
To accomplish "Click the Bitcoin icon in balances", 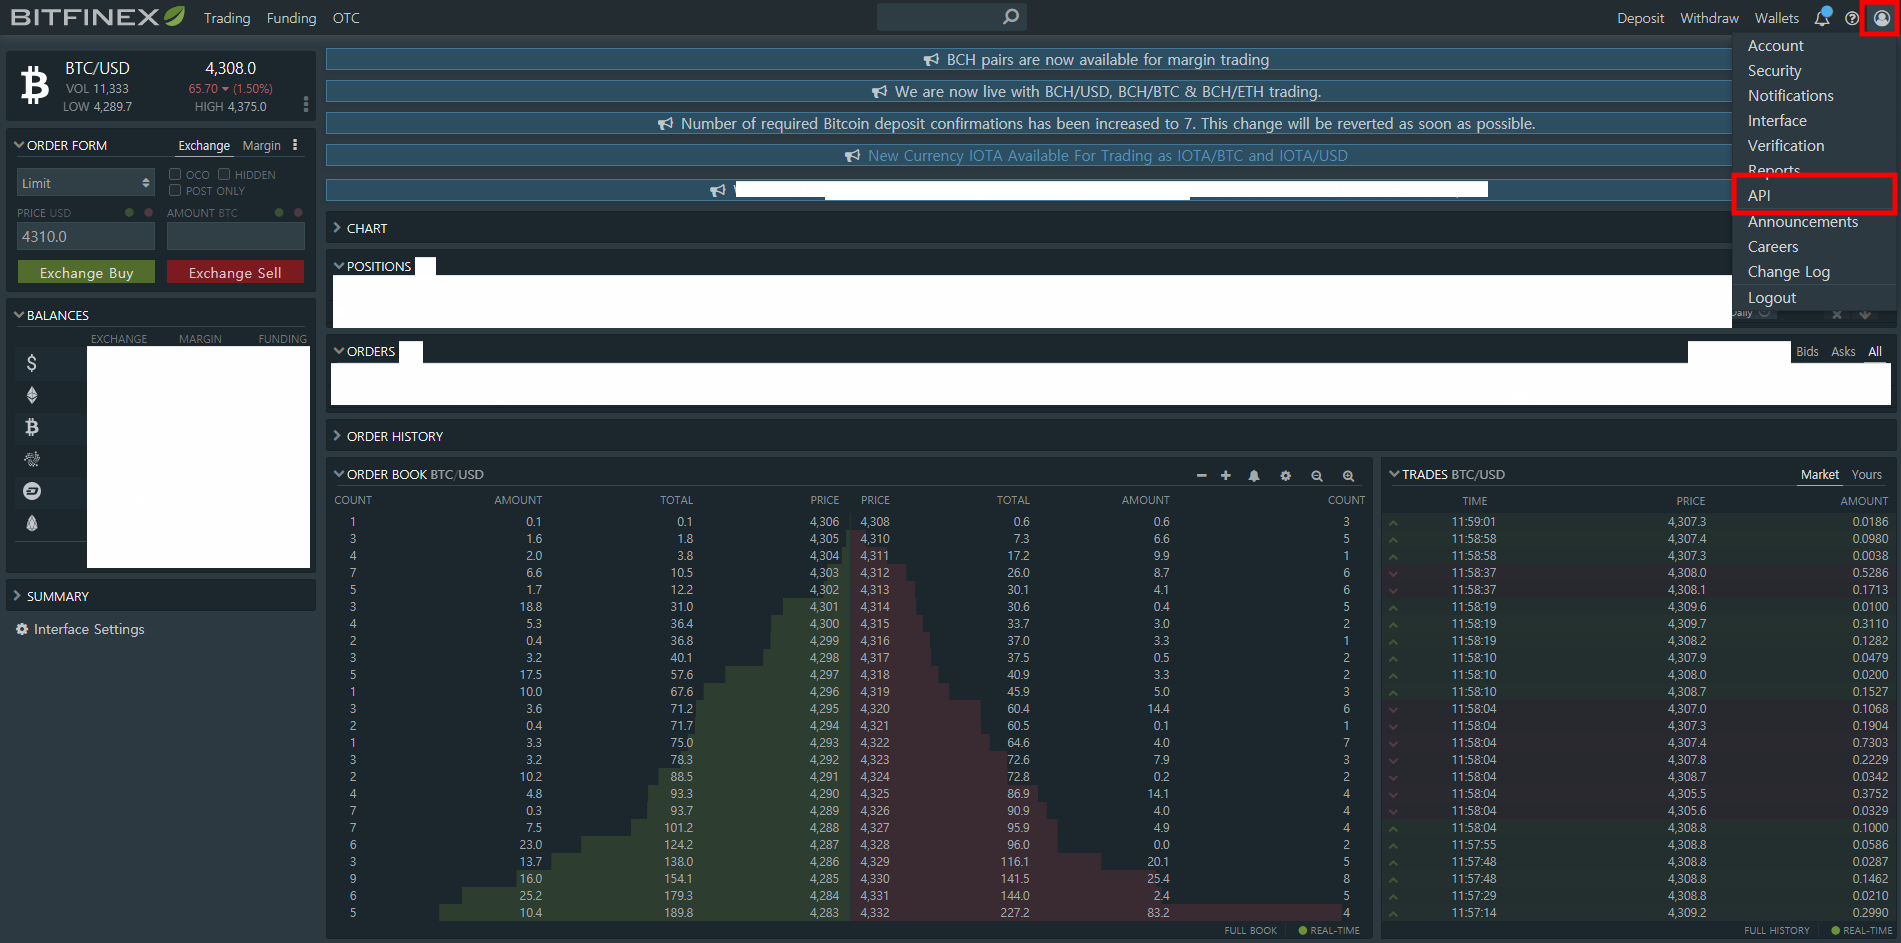I will [32, 427].
